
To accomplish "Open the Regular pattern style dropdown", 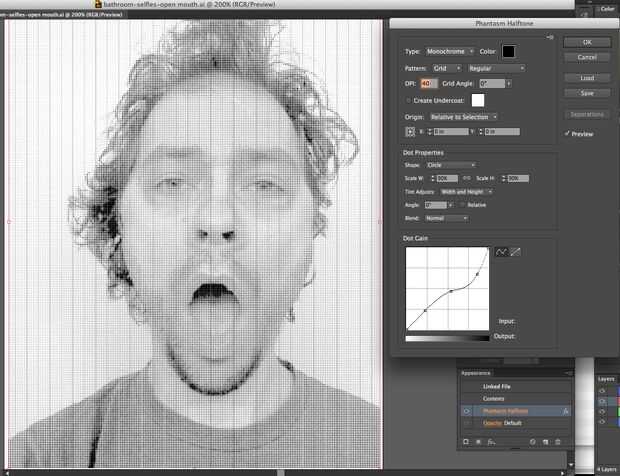I will [x=496, y=68].
